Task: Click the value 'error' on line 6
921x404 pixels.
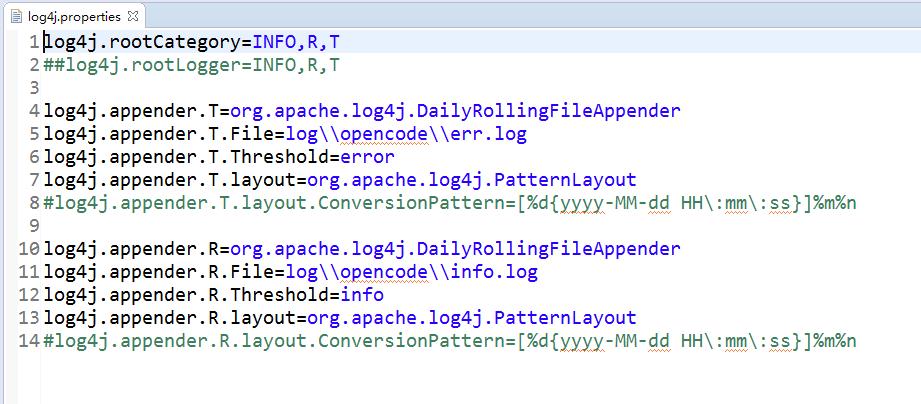Action: (367, 157)
